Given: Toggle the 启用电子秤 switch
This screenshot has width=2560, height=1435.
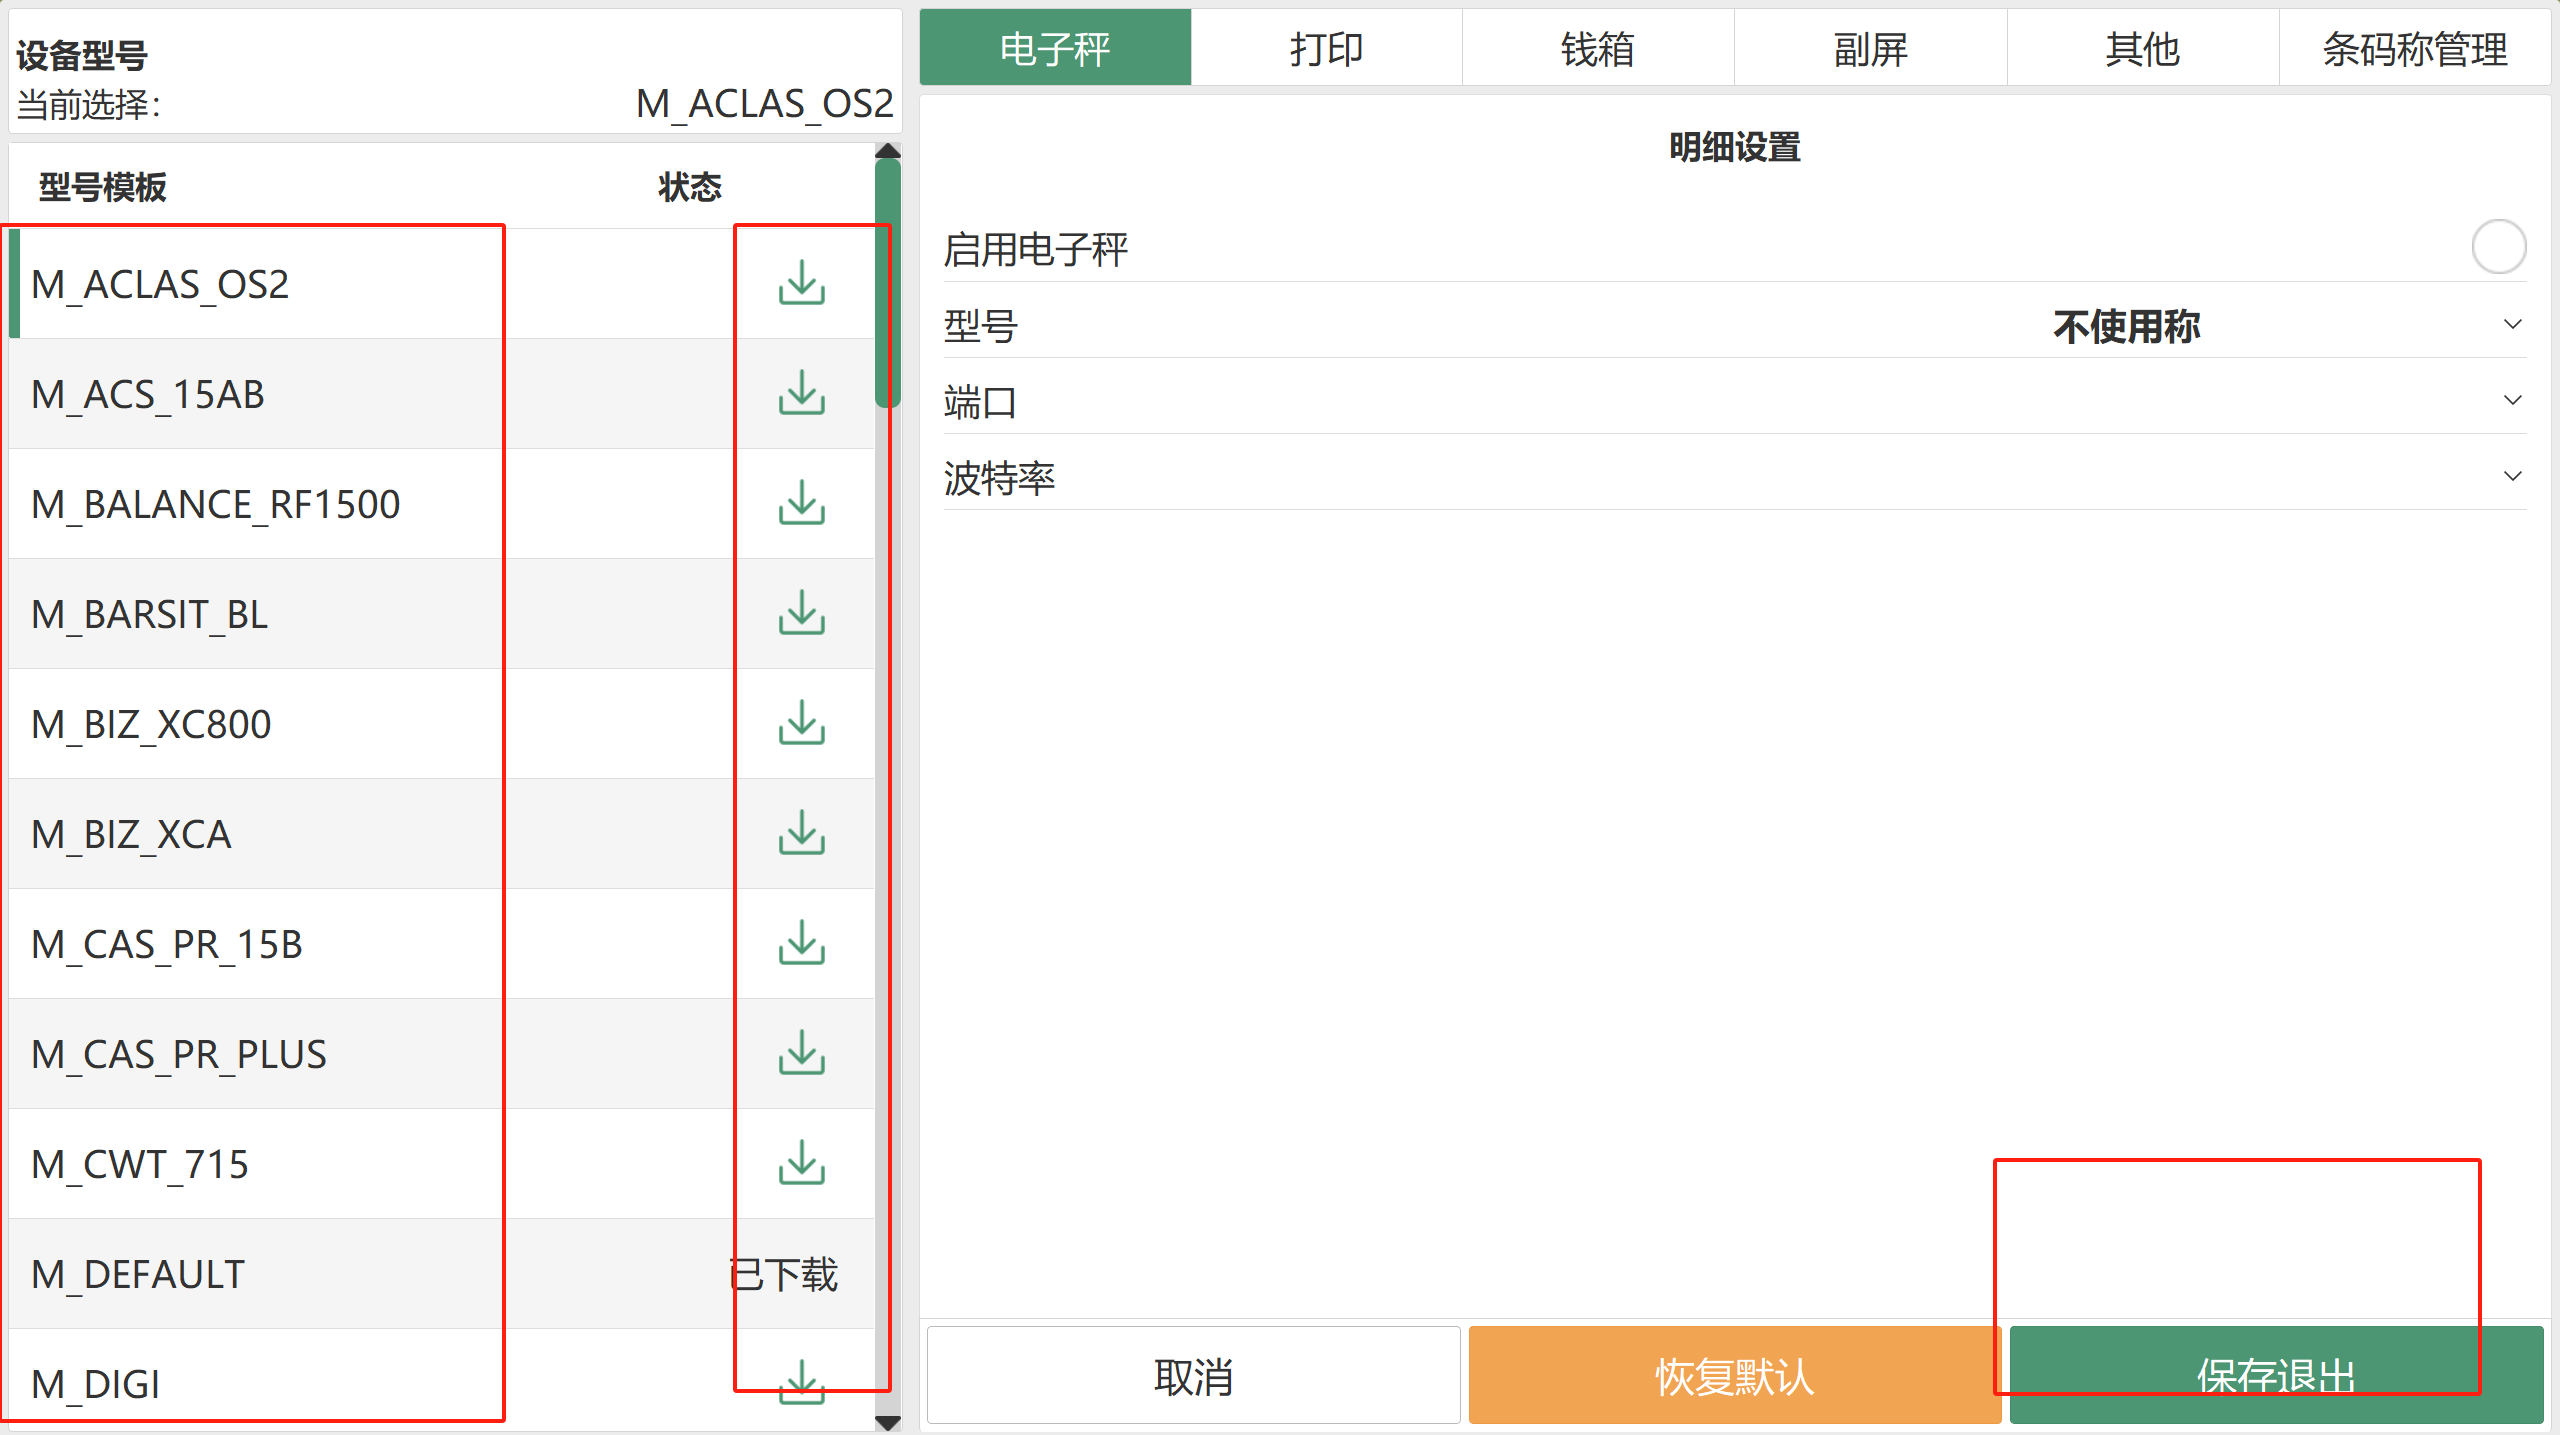Looking at the screenshot, I should 2498,247.
